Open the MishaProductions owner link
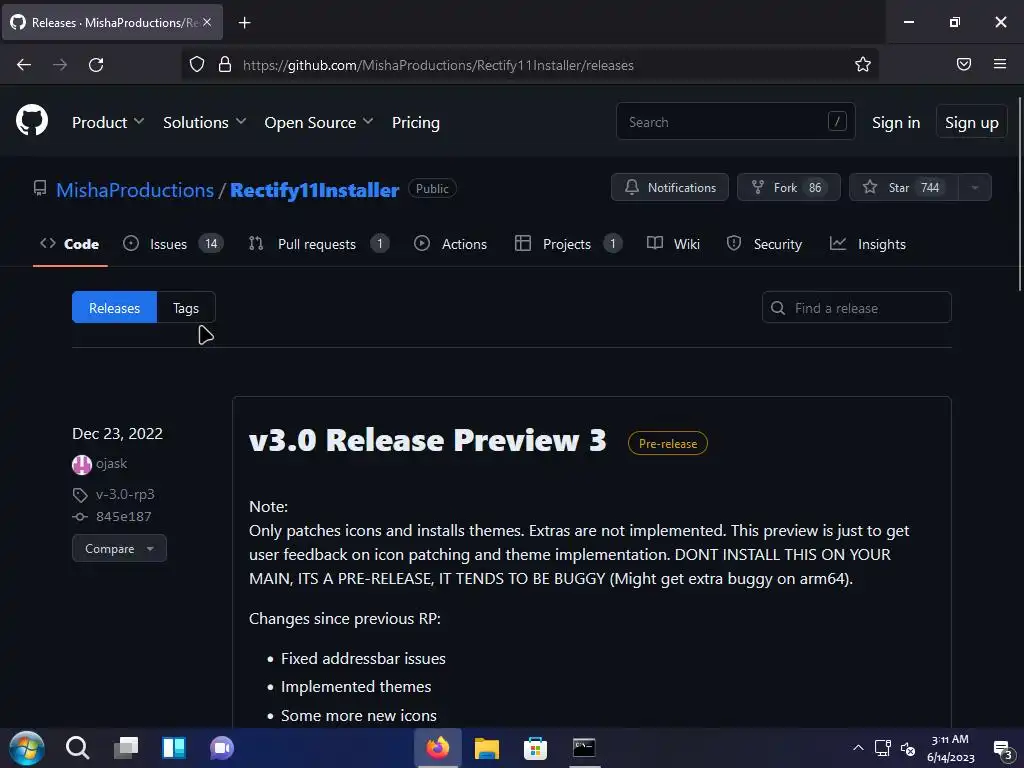The image size is (1024, 768). point(135,190)
